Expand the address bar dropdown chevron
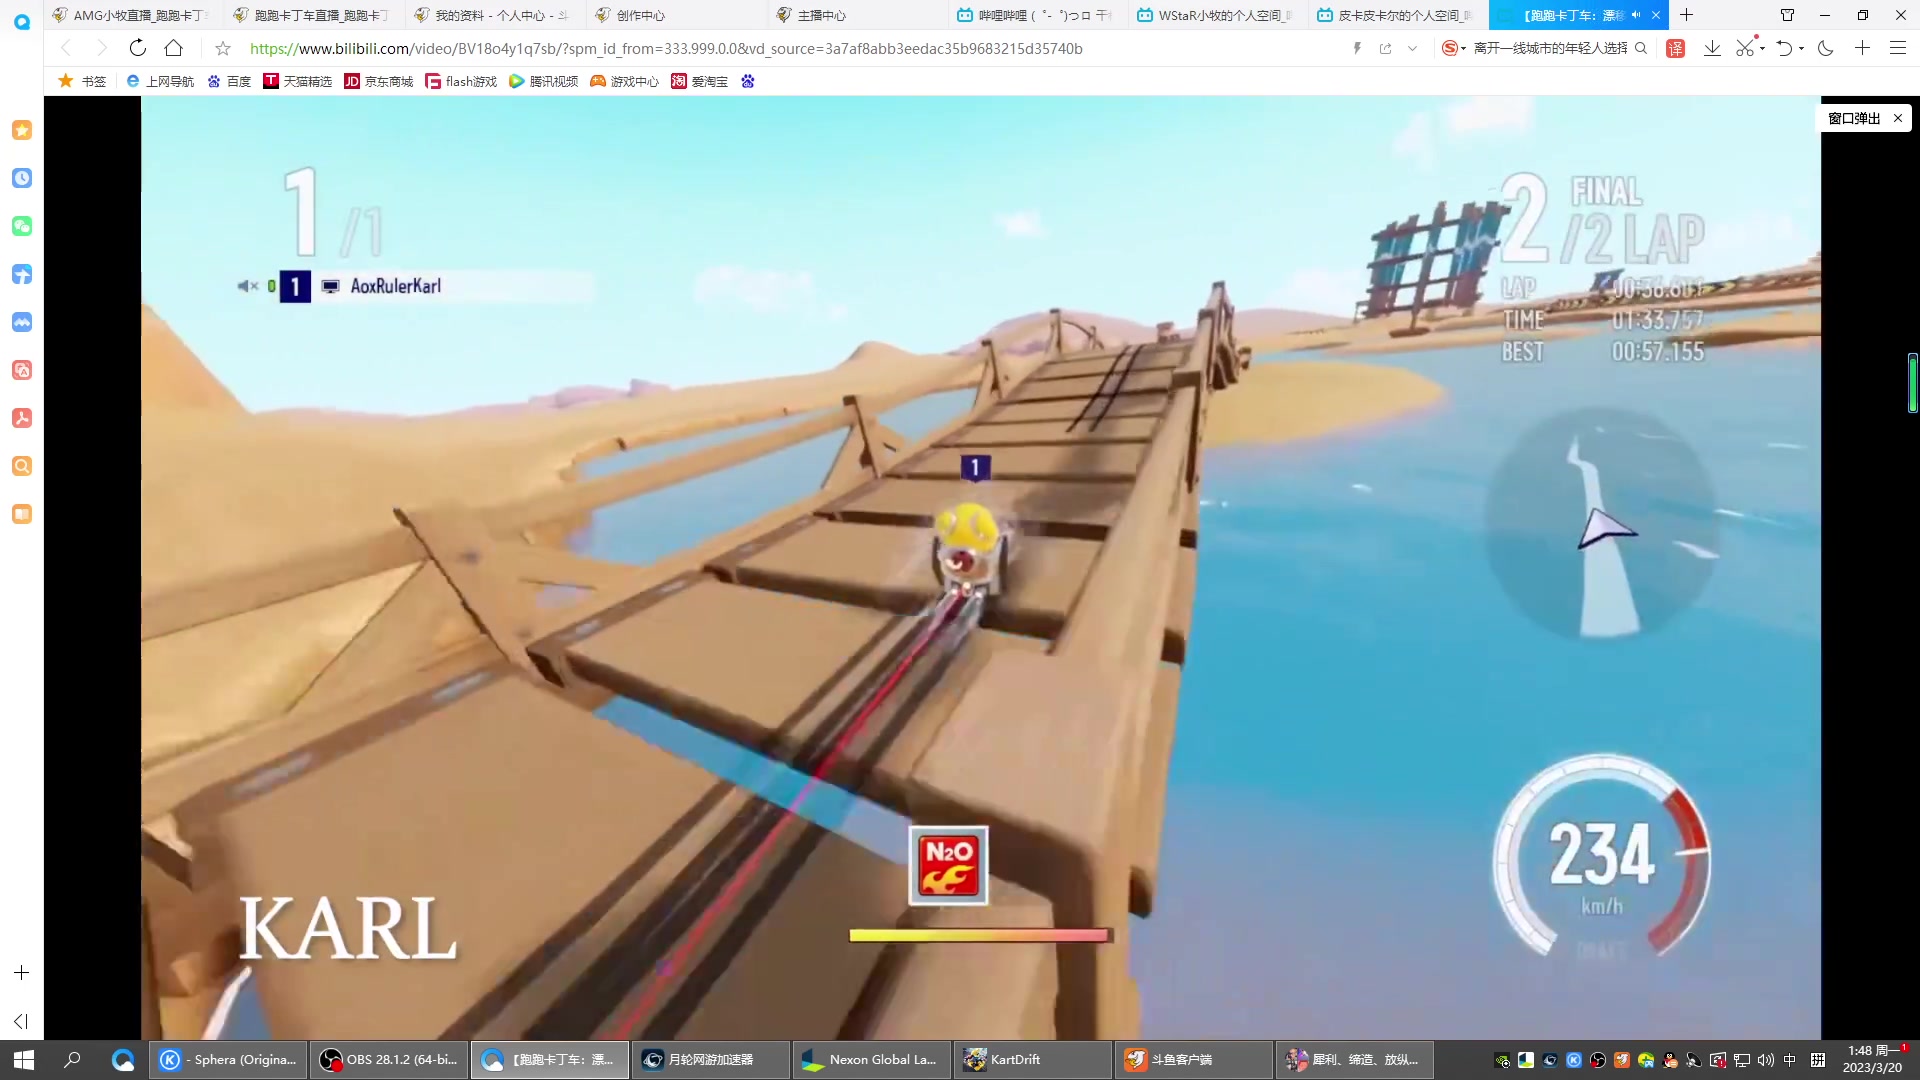Image resolution: width=1920 pixels, height=1080 pixels. point(1412,48)
